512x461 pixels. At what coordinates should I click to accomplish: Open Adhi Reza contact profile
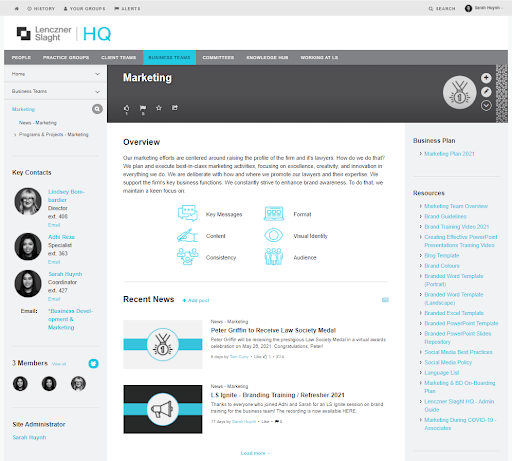point(61,237)
